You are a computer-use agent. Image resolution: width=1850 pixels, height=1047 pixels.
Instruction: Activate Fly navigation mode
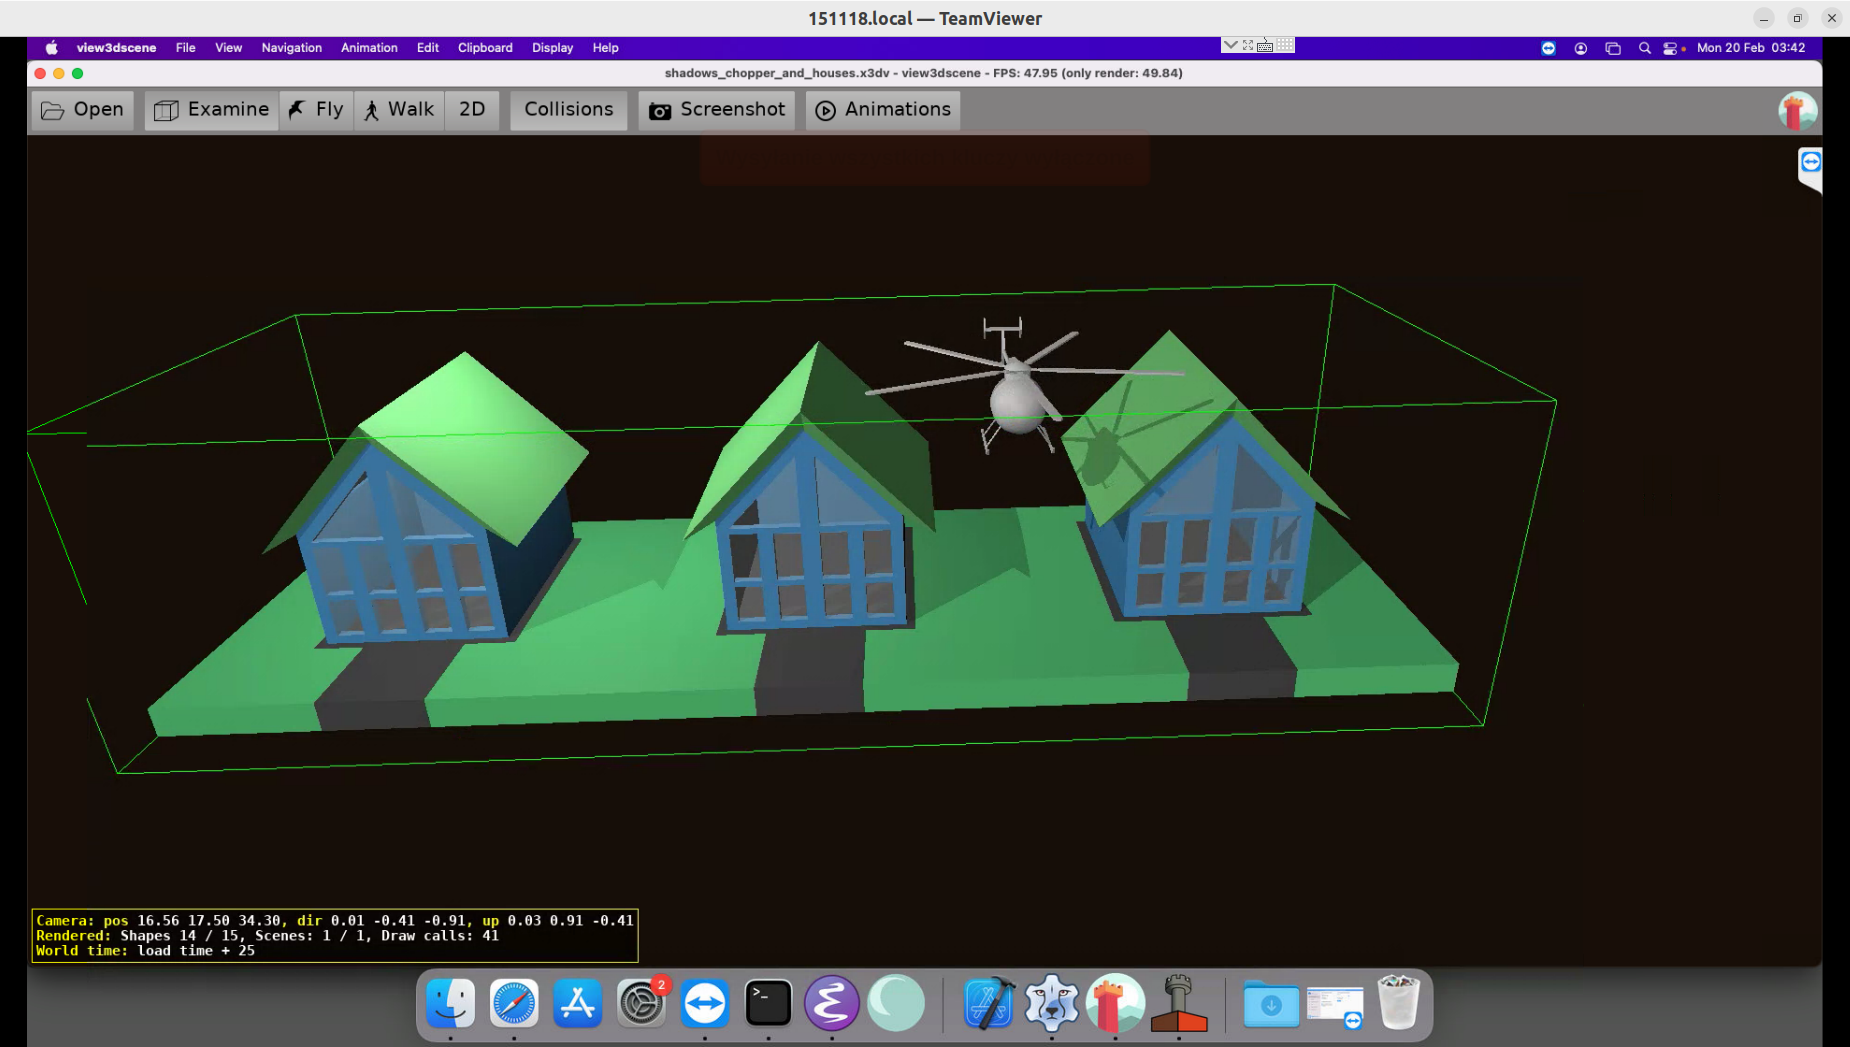click(x=316, y=110)
